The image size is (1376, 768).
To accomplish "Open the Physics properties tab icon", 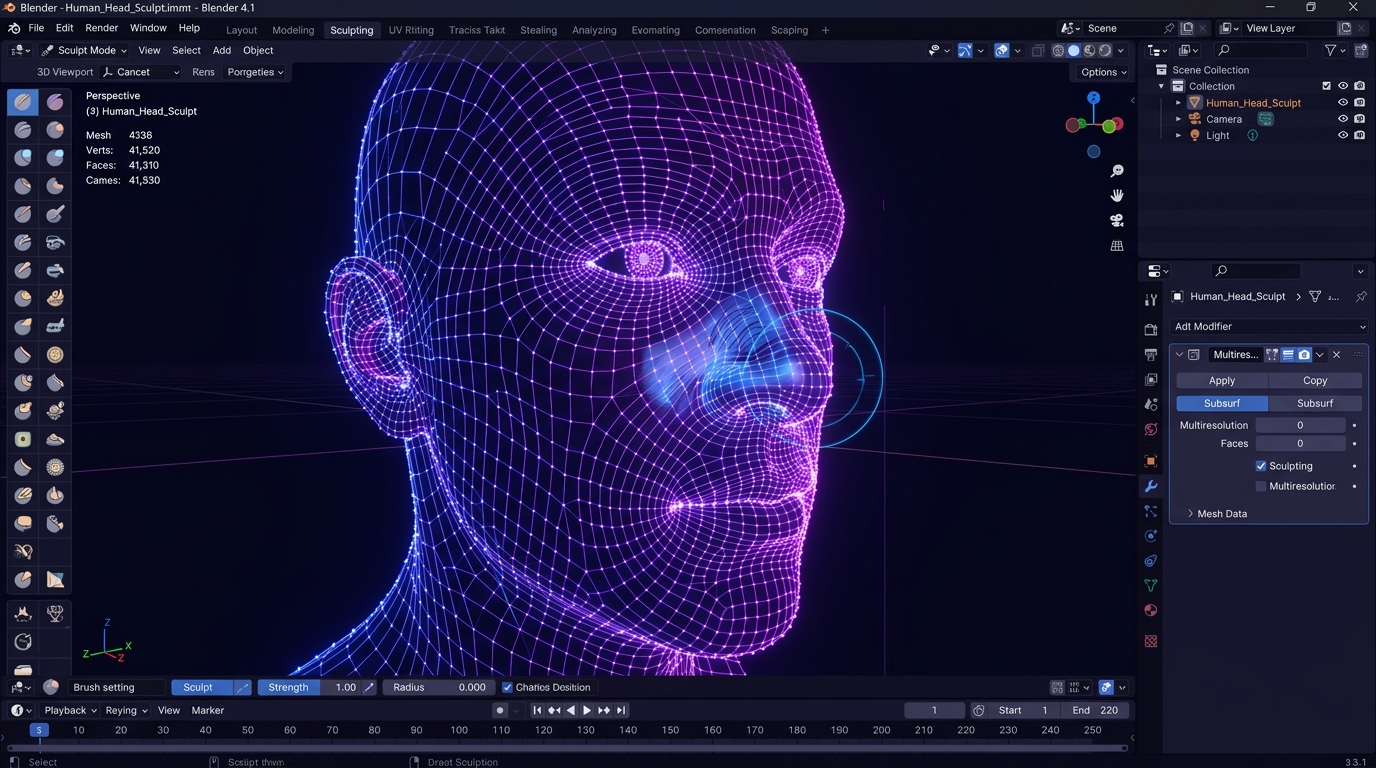I will point(1151,536).
